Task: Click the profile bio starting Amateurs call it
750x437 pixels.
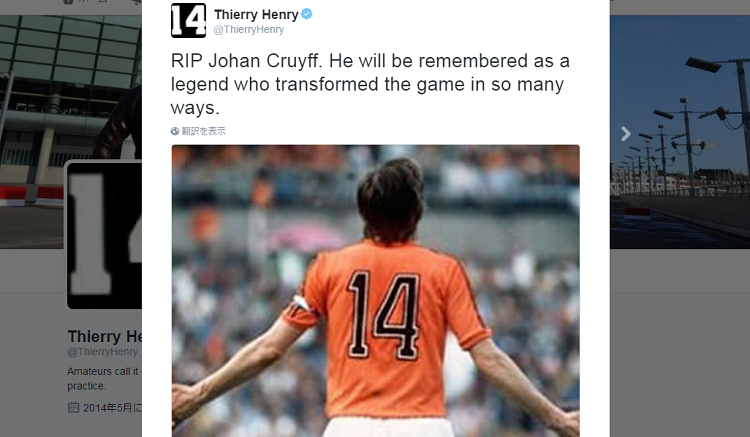Action: point(103,378)
